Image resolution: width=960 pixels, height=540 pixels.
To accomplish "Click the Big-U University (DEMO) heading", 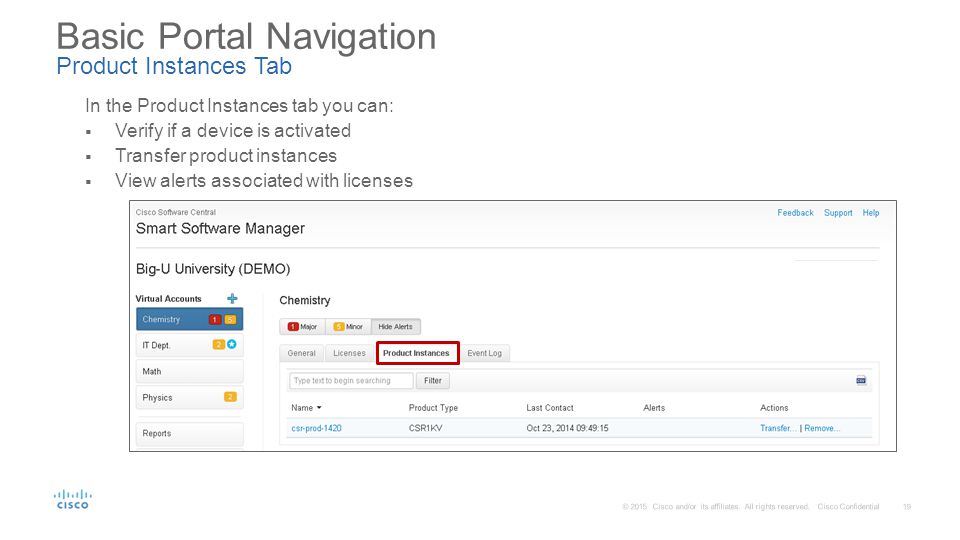I will click(213, 269).
